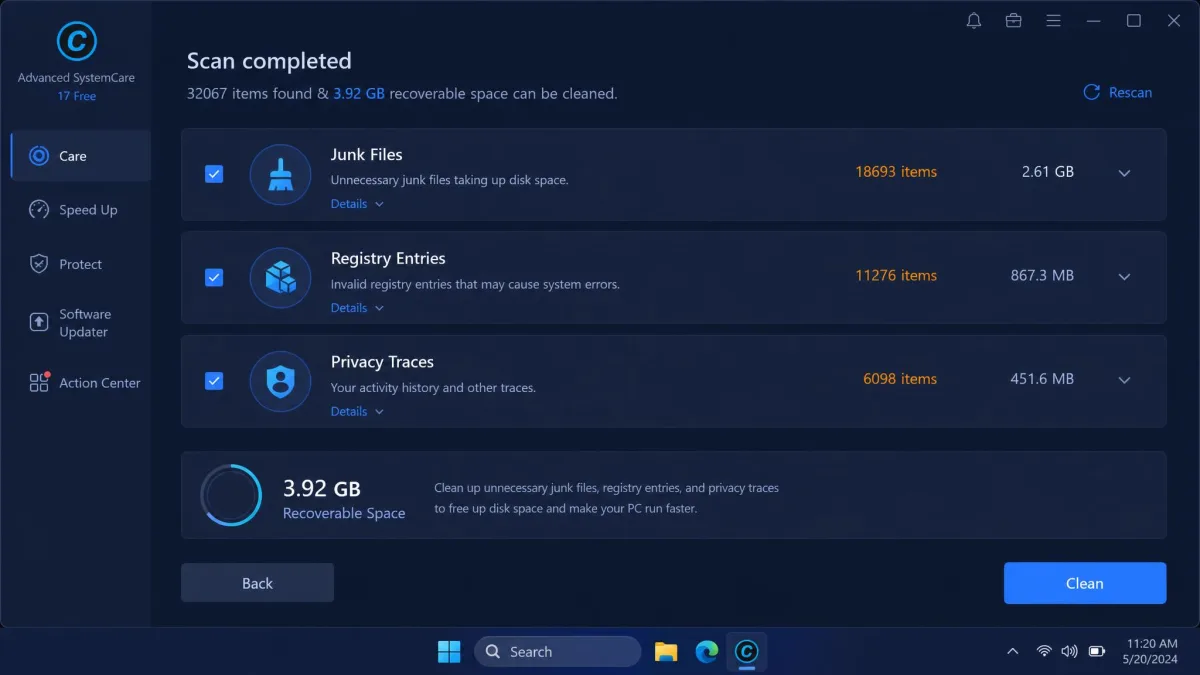Switch to the Protect tab
This screenshot has height=675, width=1200.
pyautogui.click(x=81, y=264)
